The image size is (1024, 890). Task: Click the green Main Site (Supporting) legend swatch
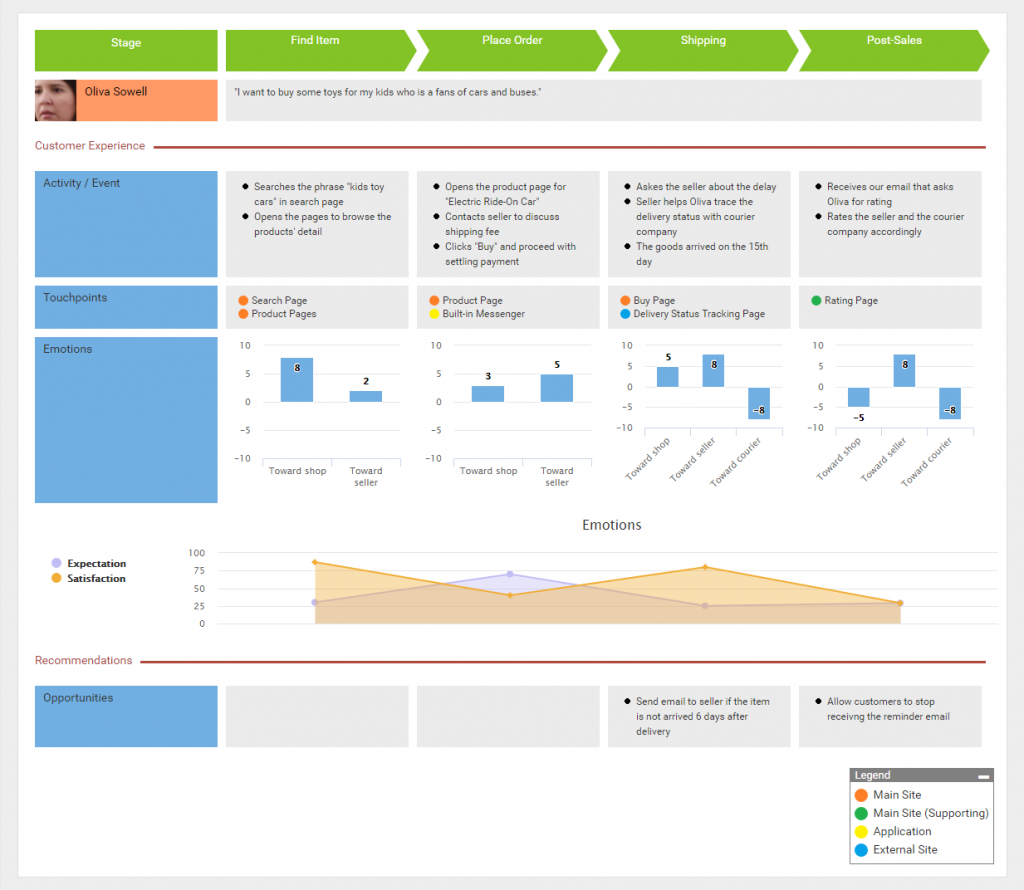click(x=861, y=813)
